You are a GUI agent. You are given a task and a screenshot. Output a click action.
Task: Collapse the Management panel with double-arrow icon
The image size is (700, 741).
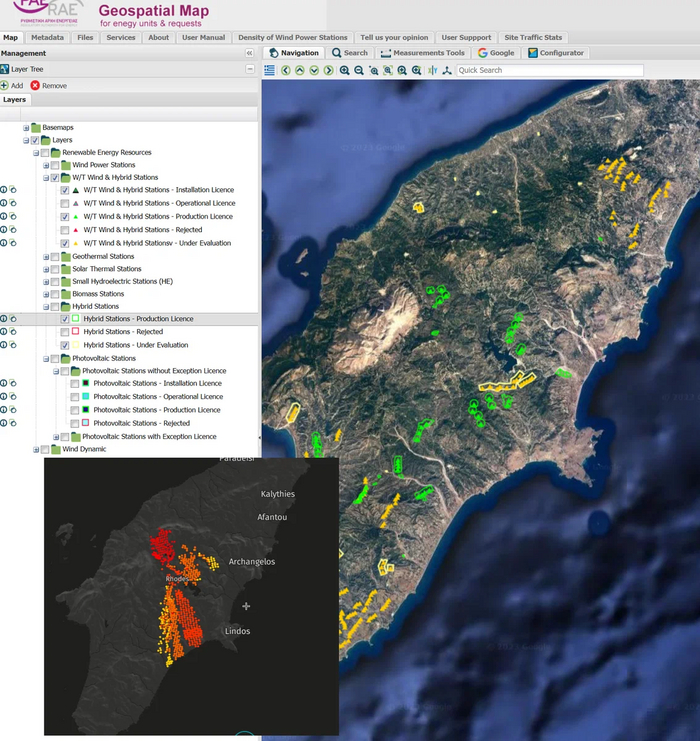250,53
